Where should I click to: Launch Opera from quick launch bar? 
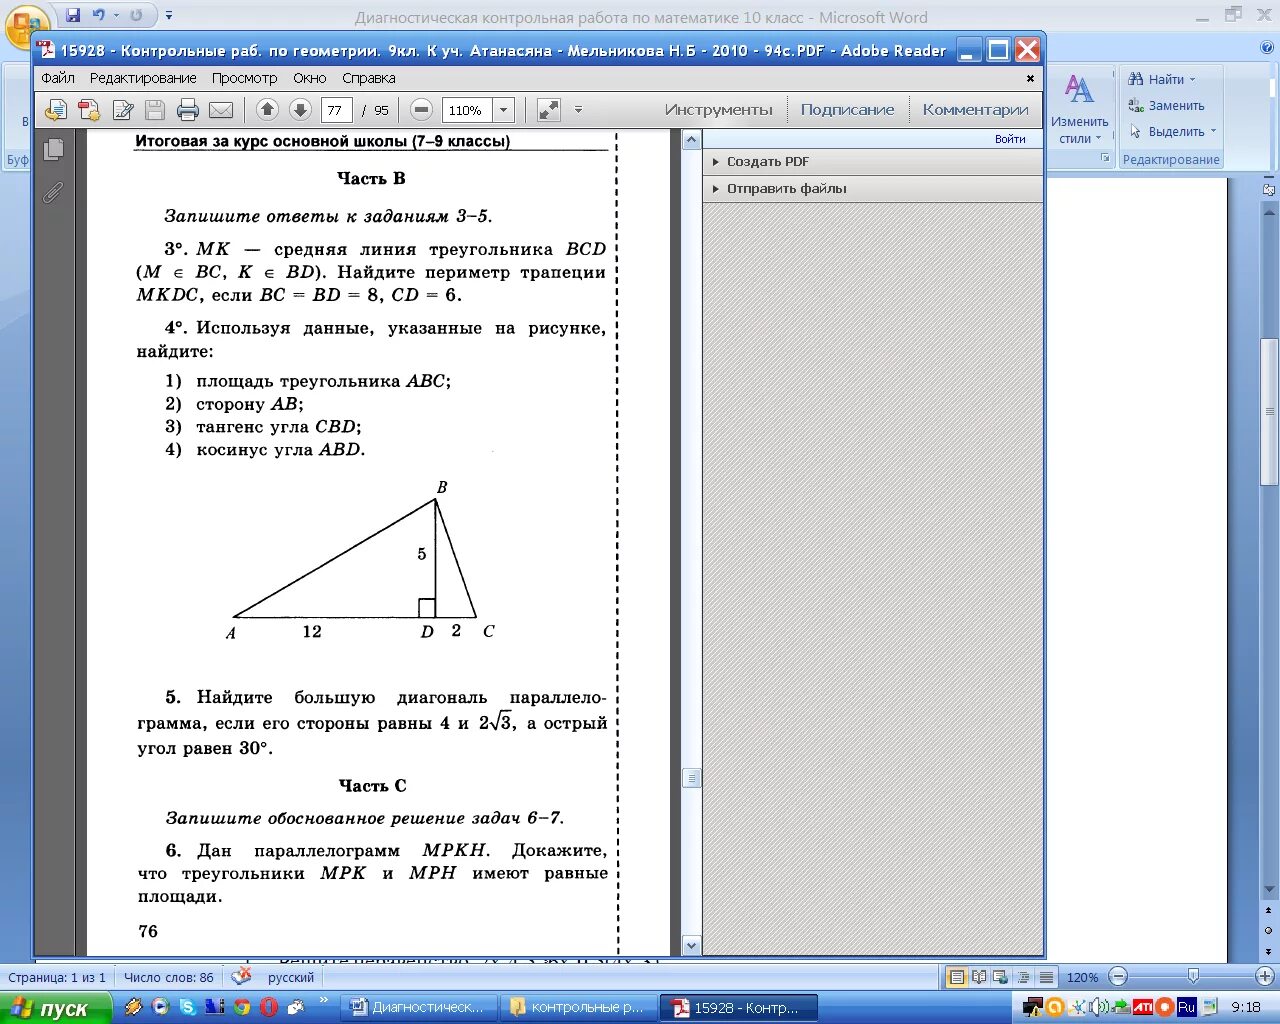click(268, 1007)
